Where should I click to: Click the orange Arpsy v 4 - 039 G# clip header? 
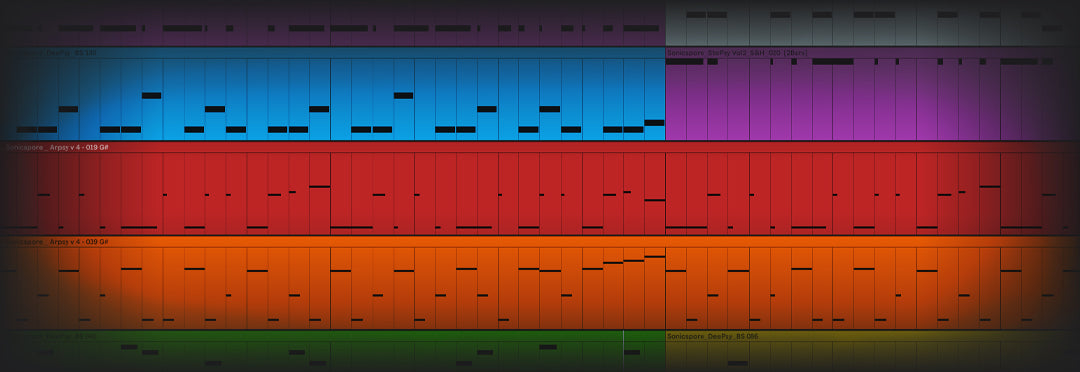point(540,242)
